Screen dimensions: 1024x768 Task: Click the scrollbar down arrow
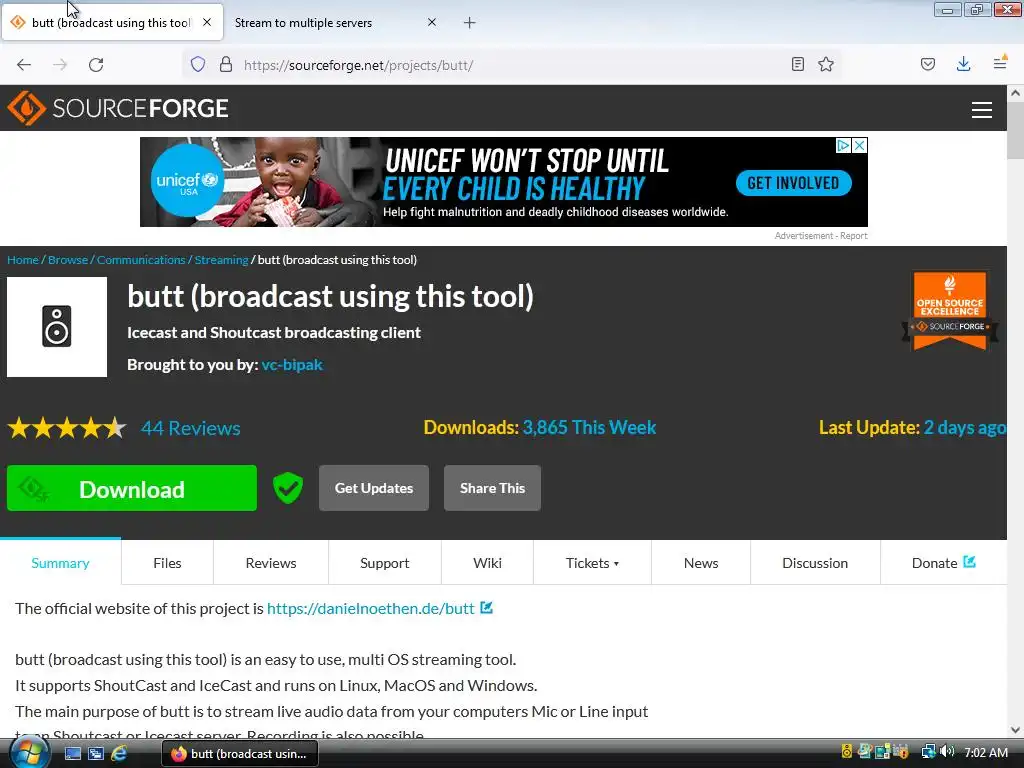point(1015,729)
